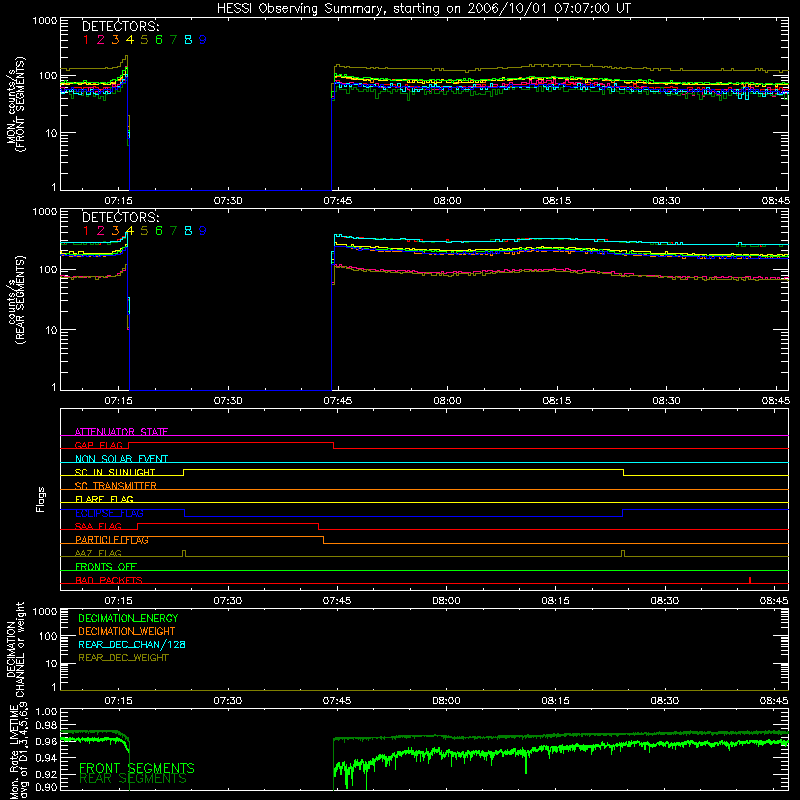Click the HESSI Observing Summary title text
The image size is (800, 800).
423,9
